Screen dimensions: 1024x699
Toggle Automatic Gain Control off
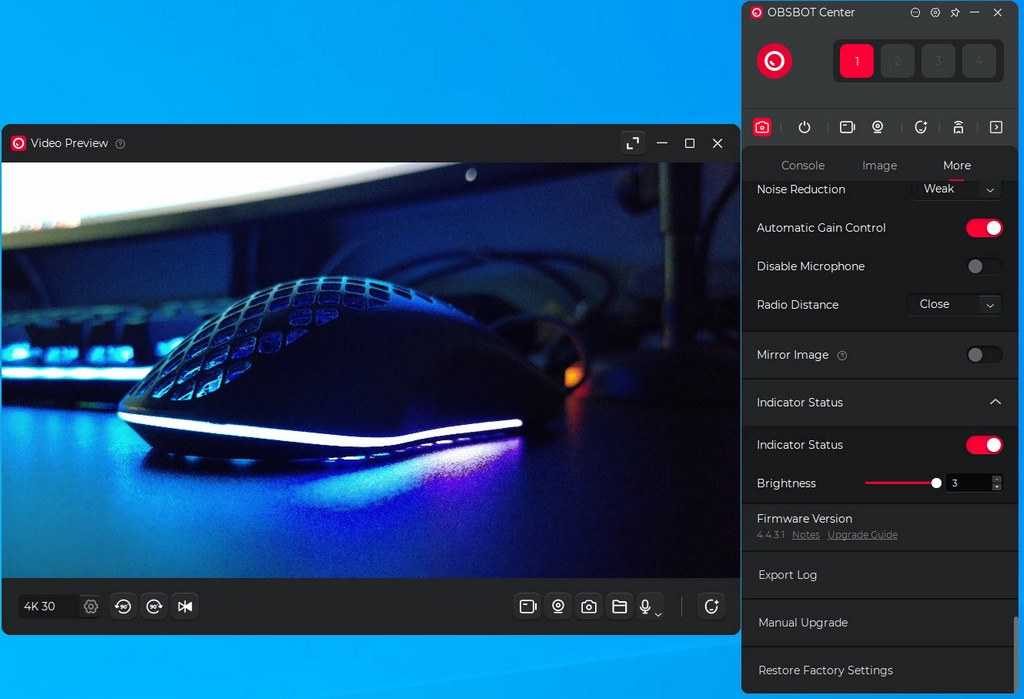(984, 228)
